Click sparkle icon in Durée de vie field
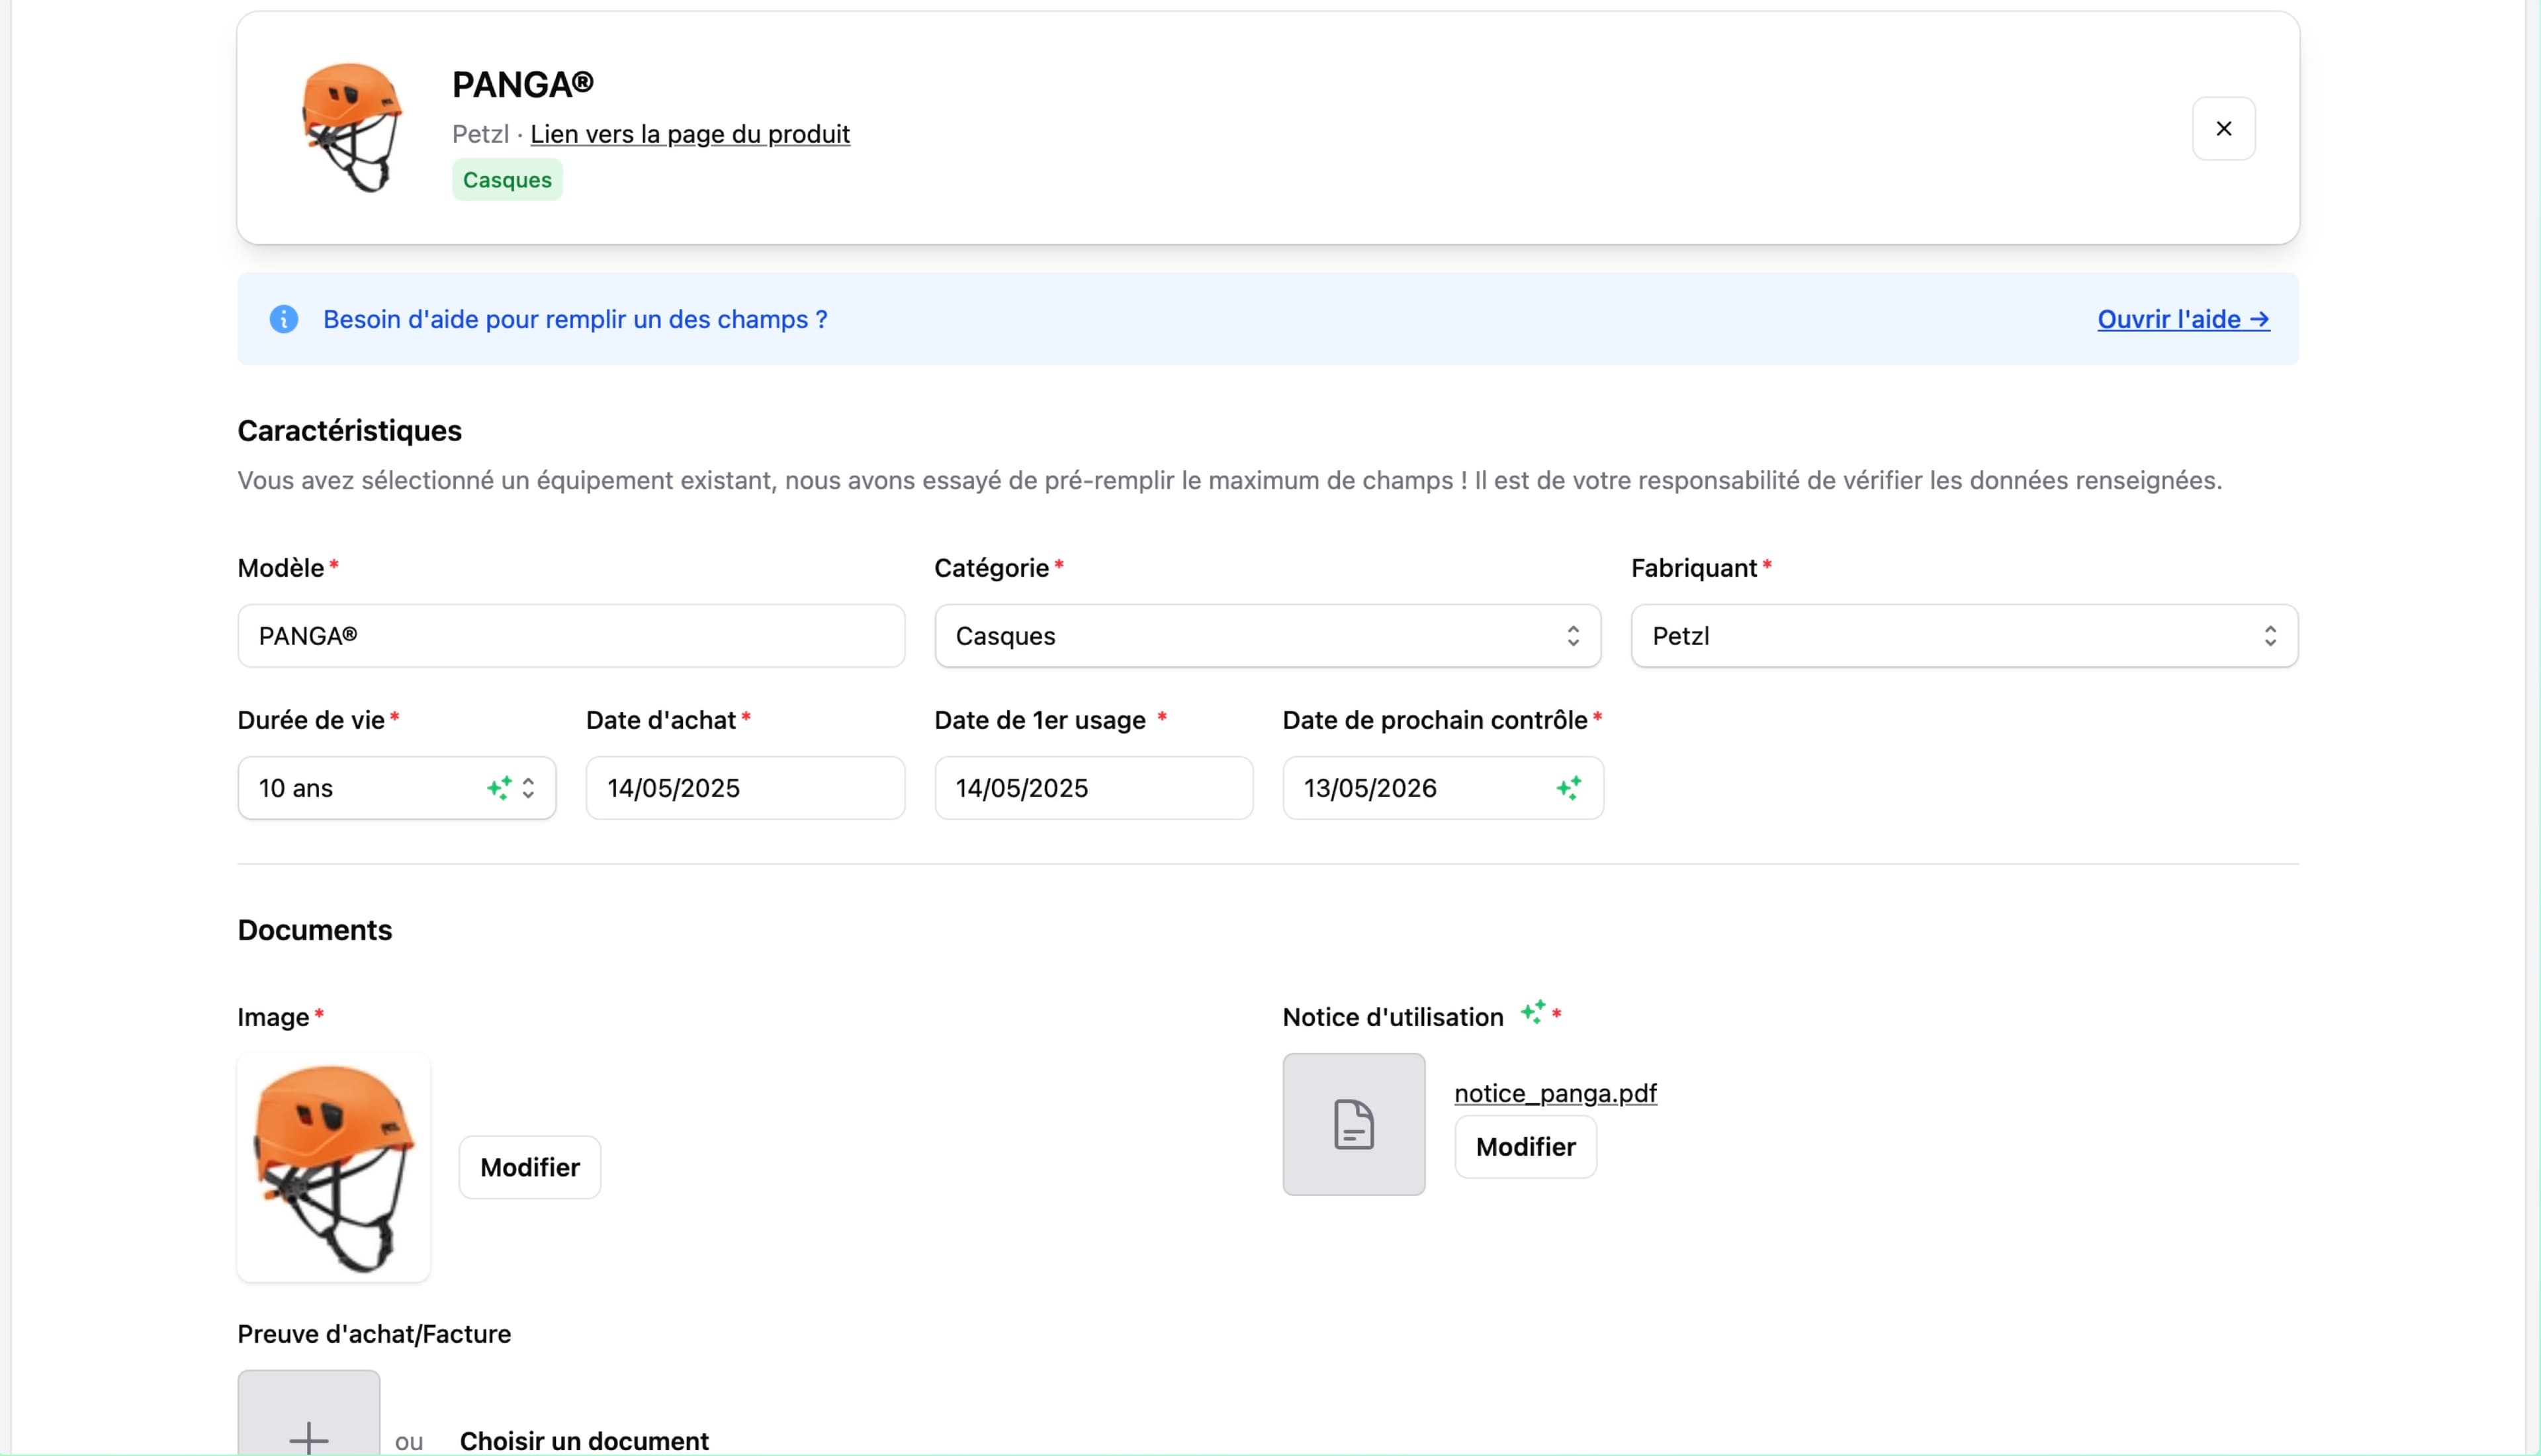The width and height of the screenshot is (2541, 1456). (x=499, y=788)
